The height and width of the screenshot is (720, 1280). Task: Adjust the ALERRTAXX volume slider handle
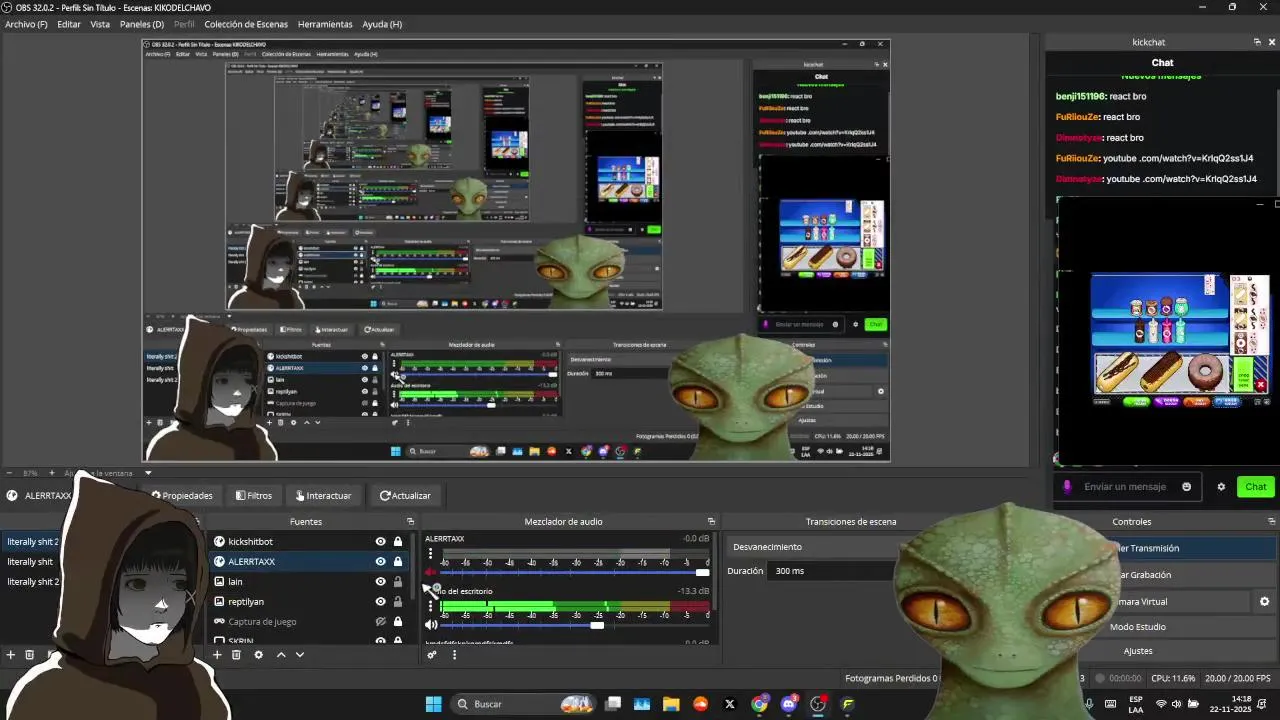pos(702,572)
